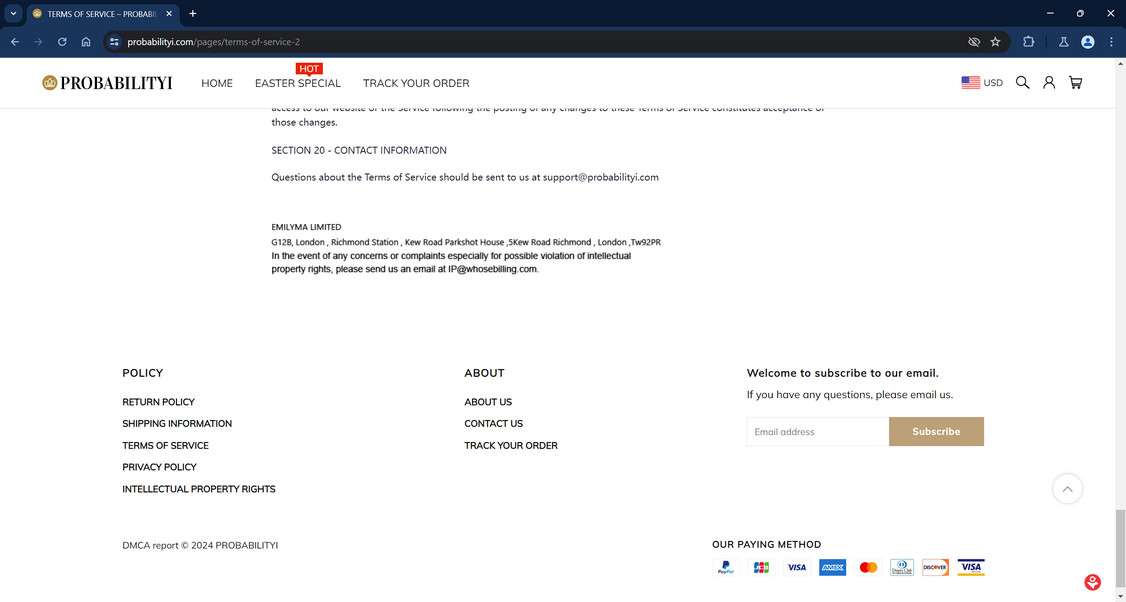Click the account icon in the header
Screen dimensions: 1126x602
point(1049,82)
